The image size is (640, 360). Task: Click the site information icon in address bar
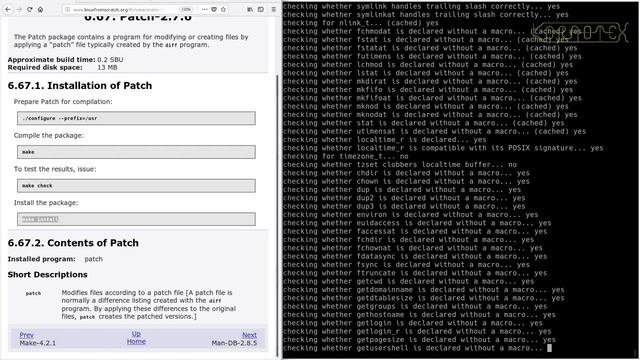tap(68, 9)
